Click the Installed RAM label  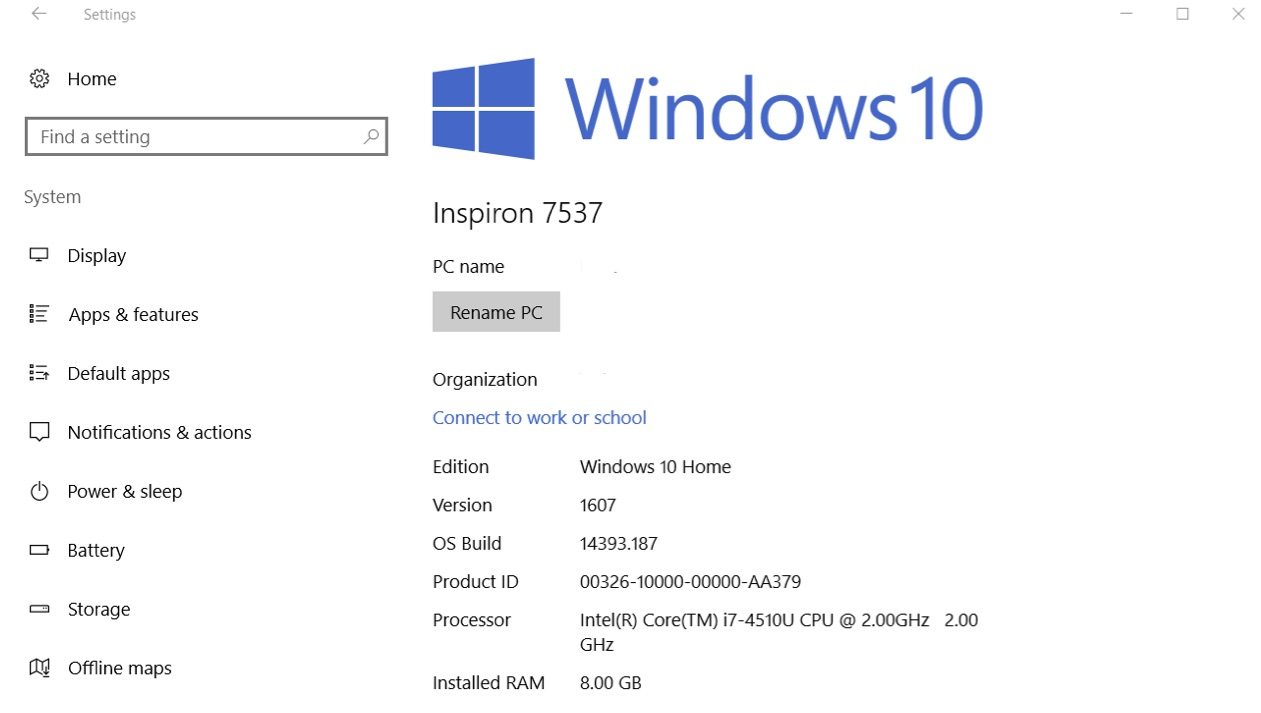(488, 683)
